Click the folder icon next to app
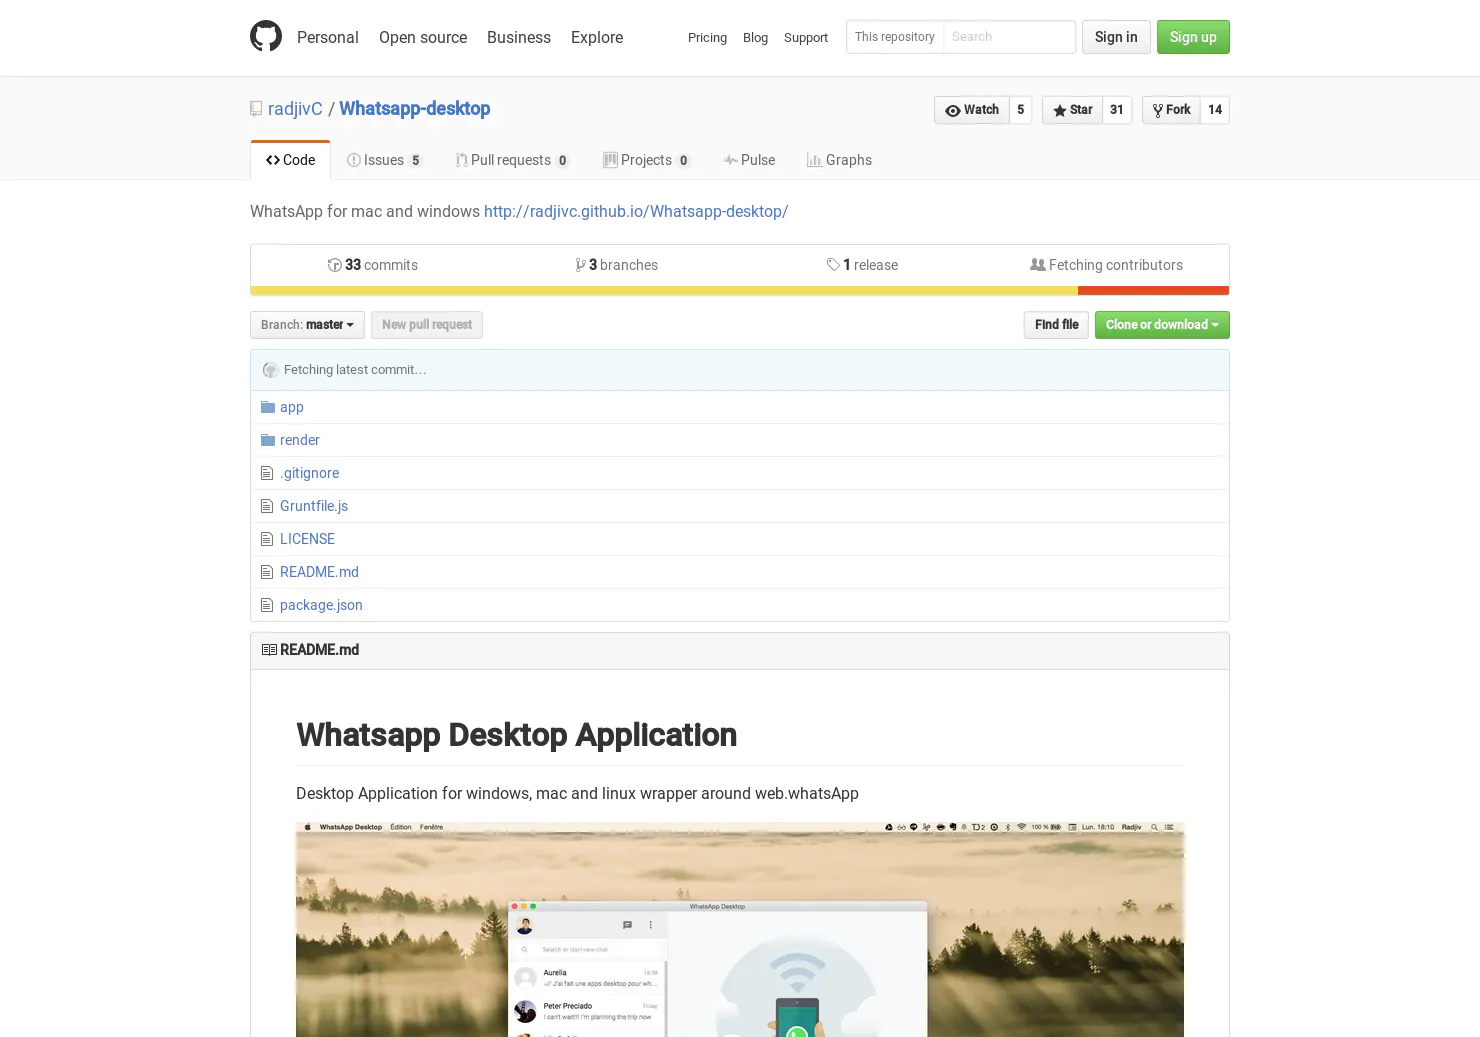Screen dimensions: 1480x1037 tap(267, 407)
